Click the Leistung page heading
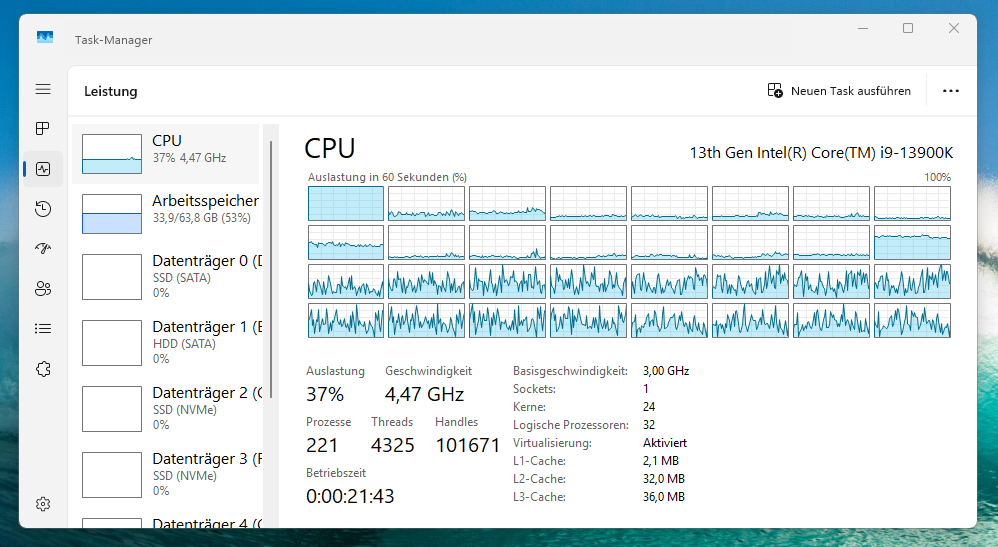 tap(111, 91)
